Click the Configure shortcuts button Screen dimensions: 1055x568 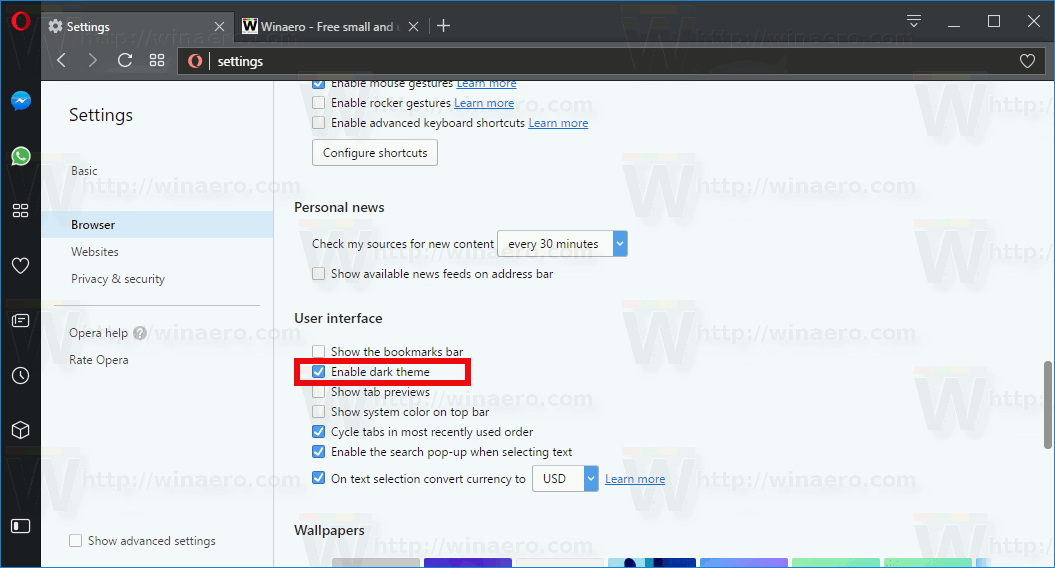[x=375, y=153]
